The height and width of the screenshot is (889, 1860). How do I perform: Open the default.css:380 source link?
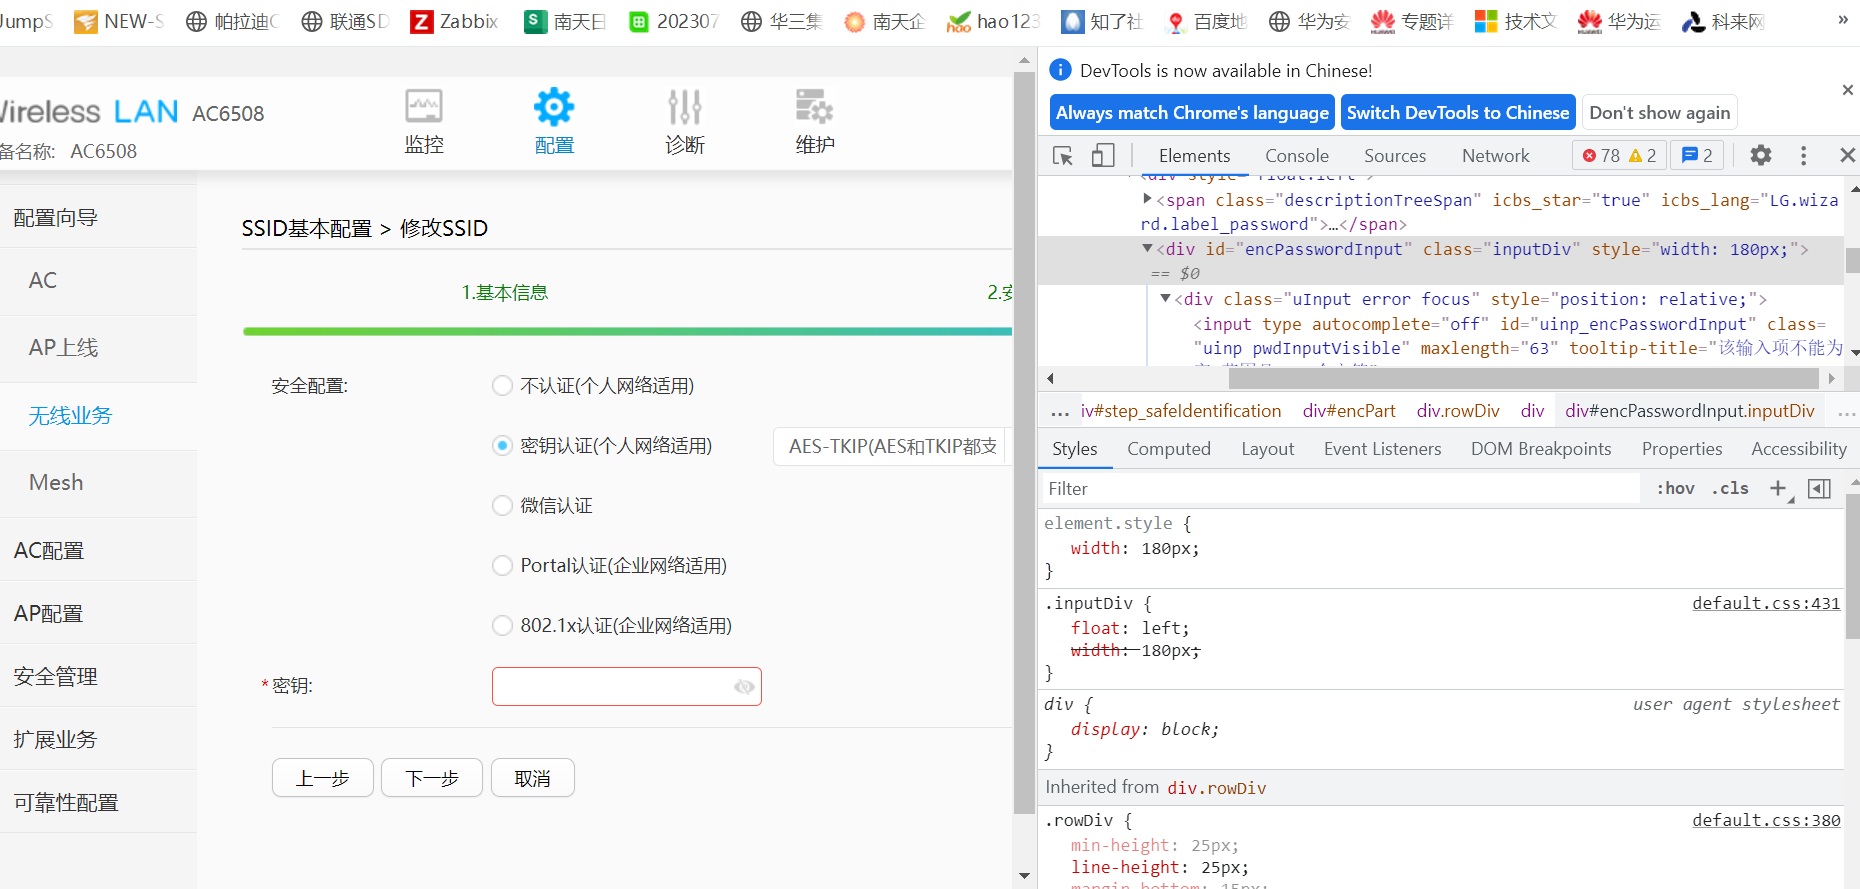pyautogui.click(x=1766, y=820)
